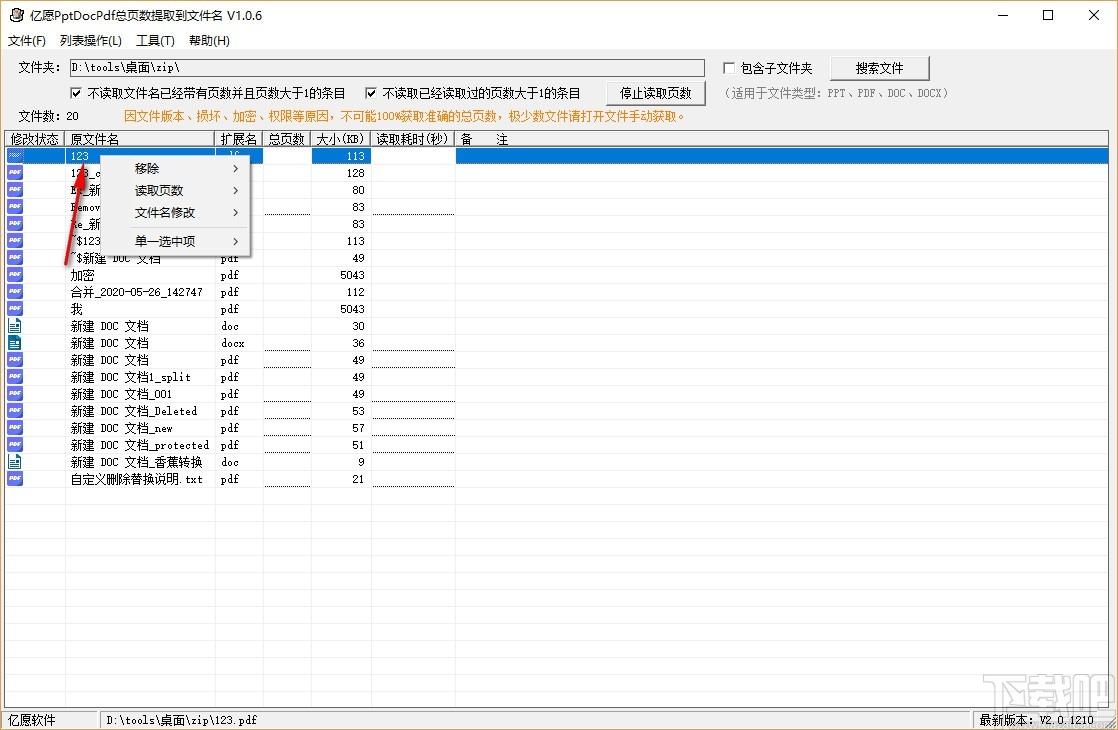Select file name 新建 DOC 文档_香蕉转换
1118x730 pixels.
pyautogui.click(x=136, y=462)
